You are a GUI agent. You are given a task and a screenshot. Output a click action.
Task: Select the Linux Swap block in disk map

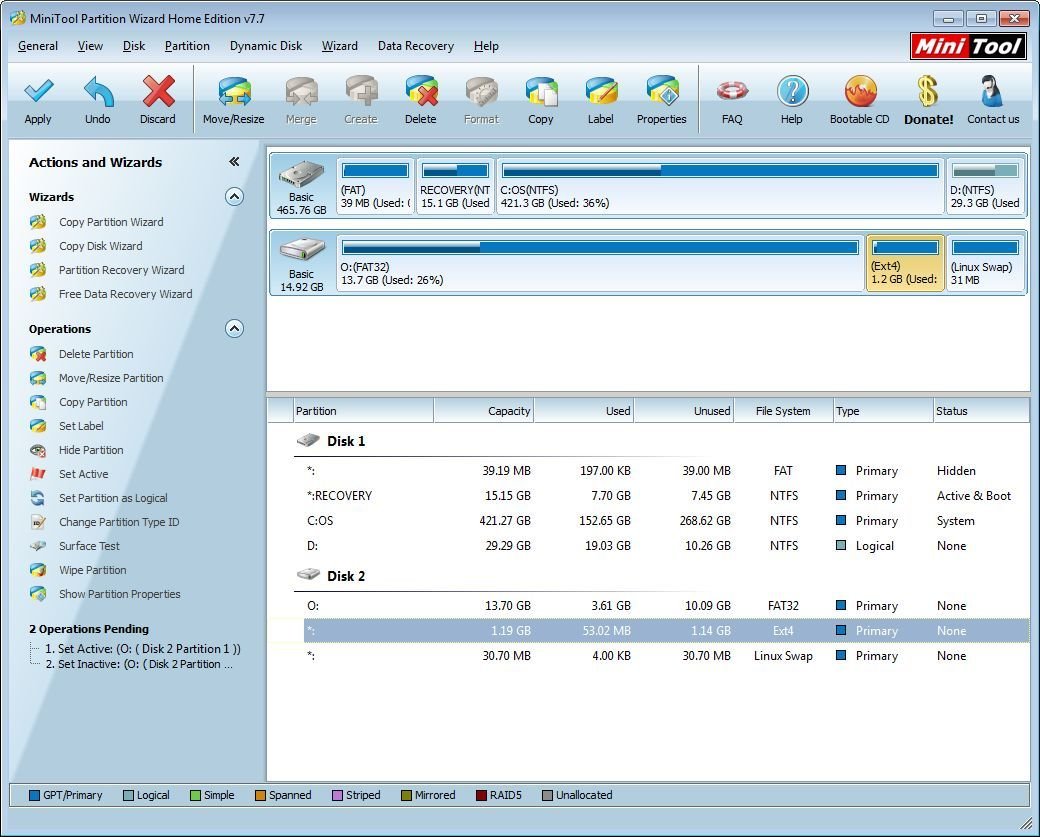coord(986,263)
